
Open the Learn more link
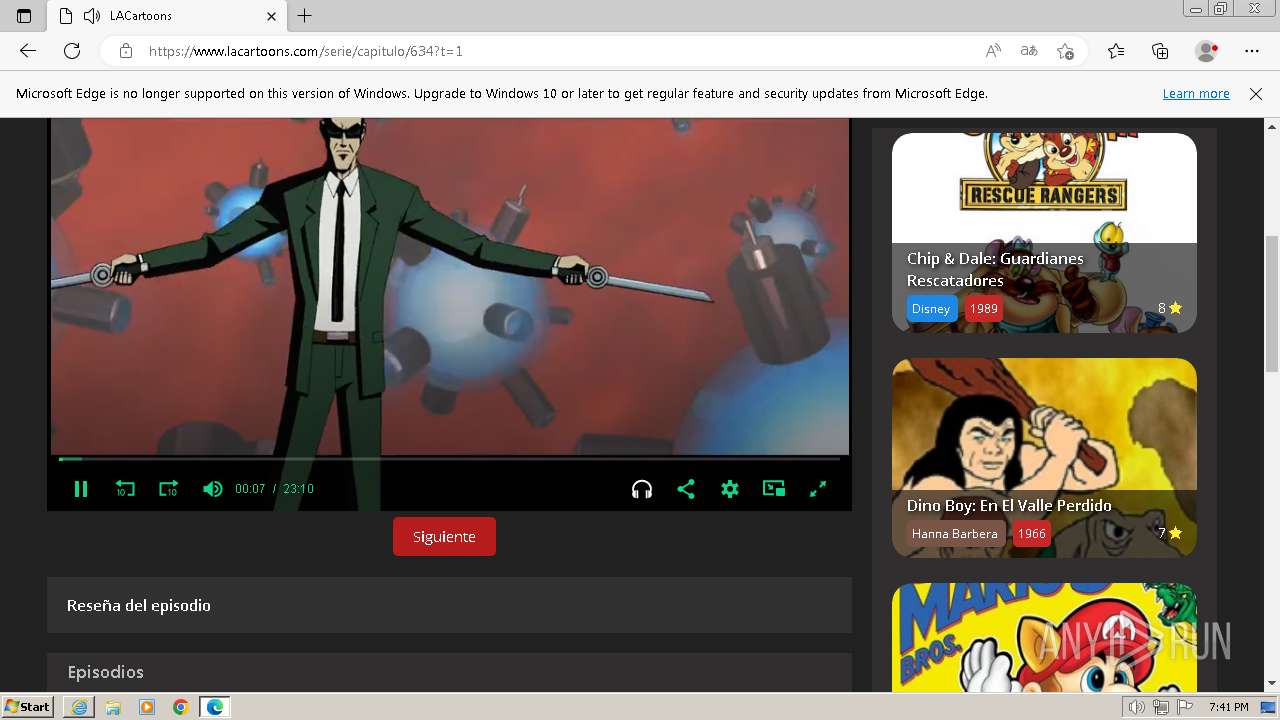point(1196,93)
